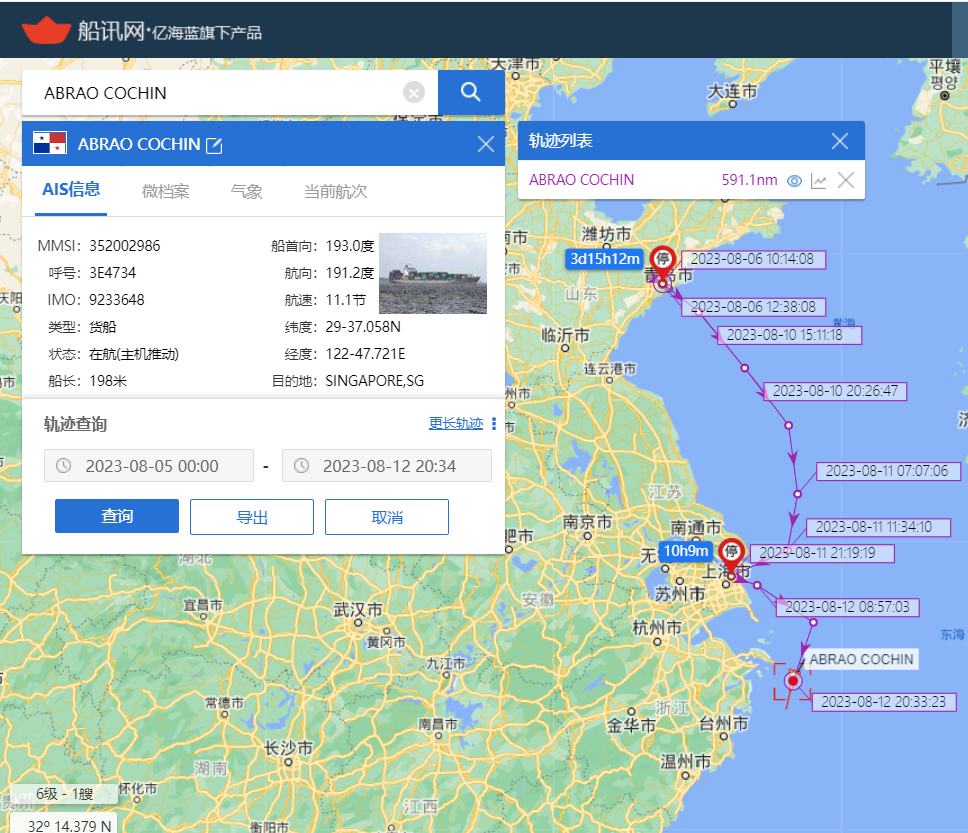
Task: Open the track speed chart icon
Action: 819,181
